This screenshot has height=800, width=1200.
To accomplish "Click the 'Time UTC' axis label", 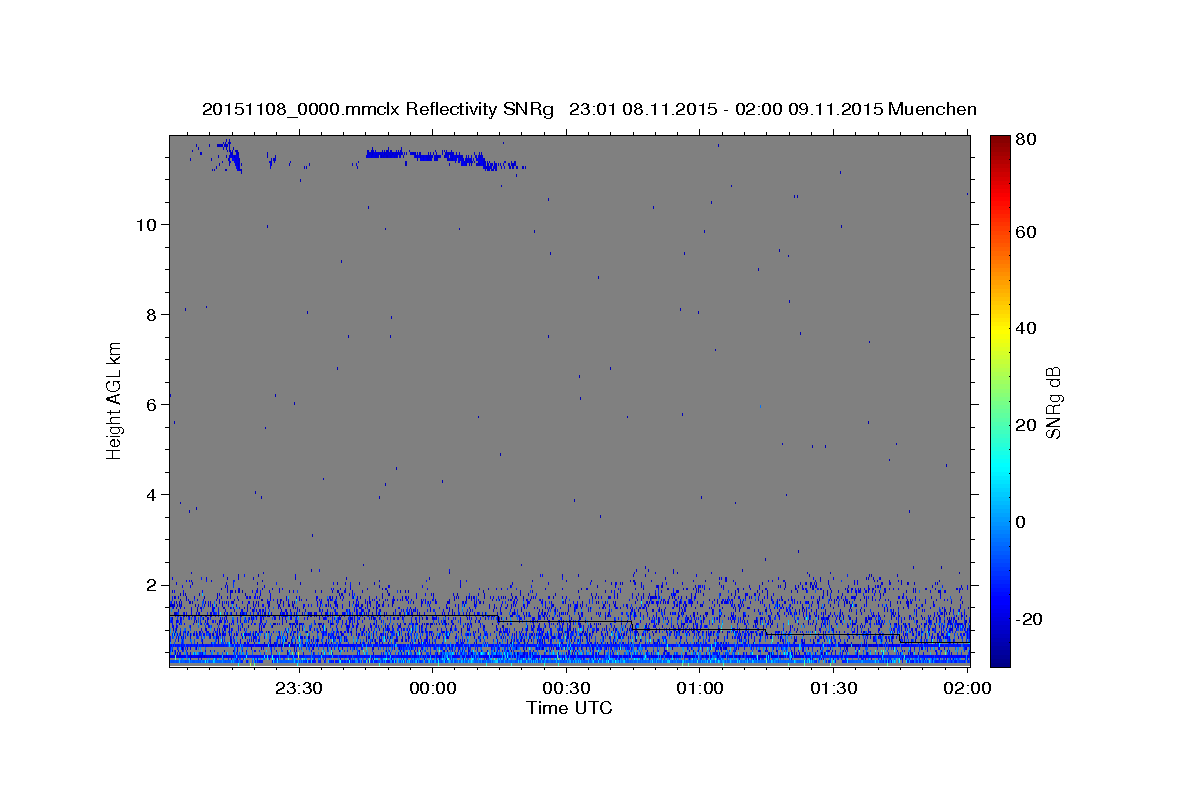I will tap(569, 708).
